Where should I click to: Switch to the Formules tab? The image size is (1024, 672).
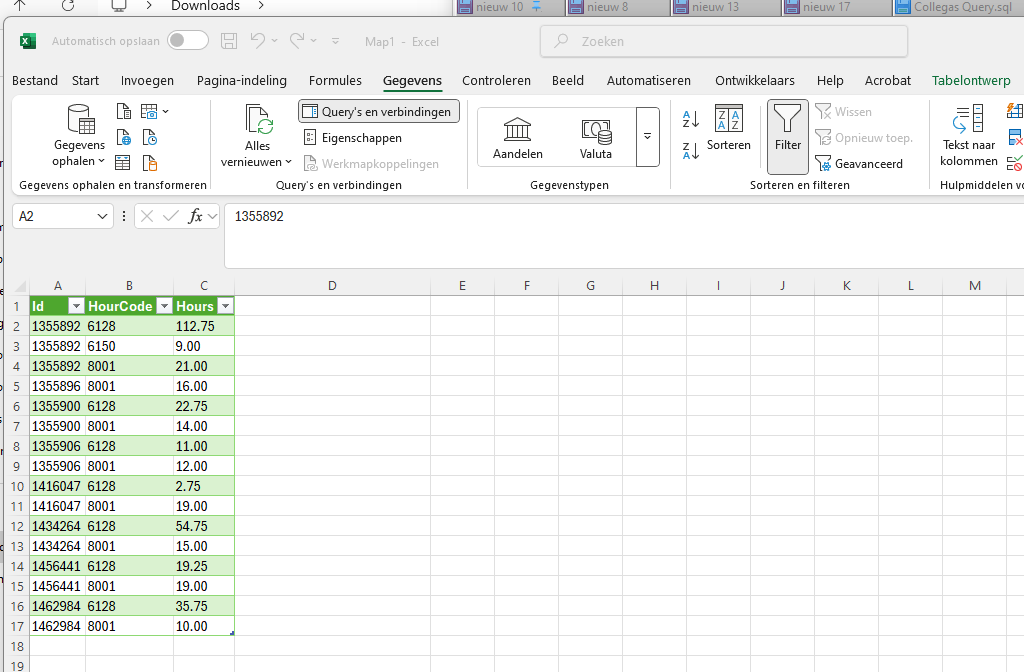tap(335, 81)
